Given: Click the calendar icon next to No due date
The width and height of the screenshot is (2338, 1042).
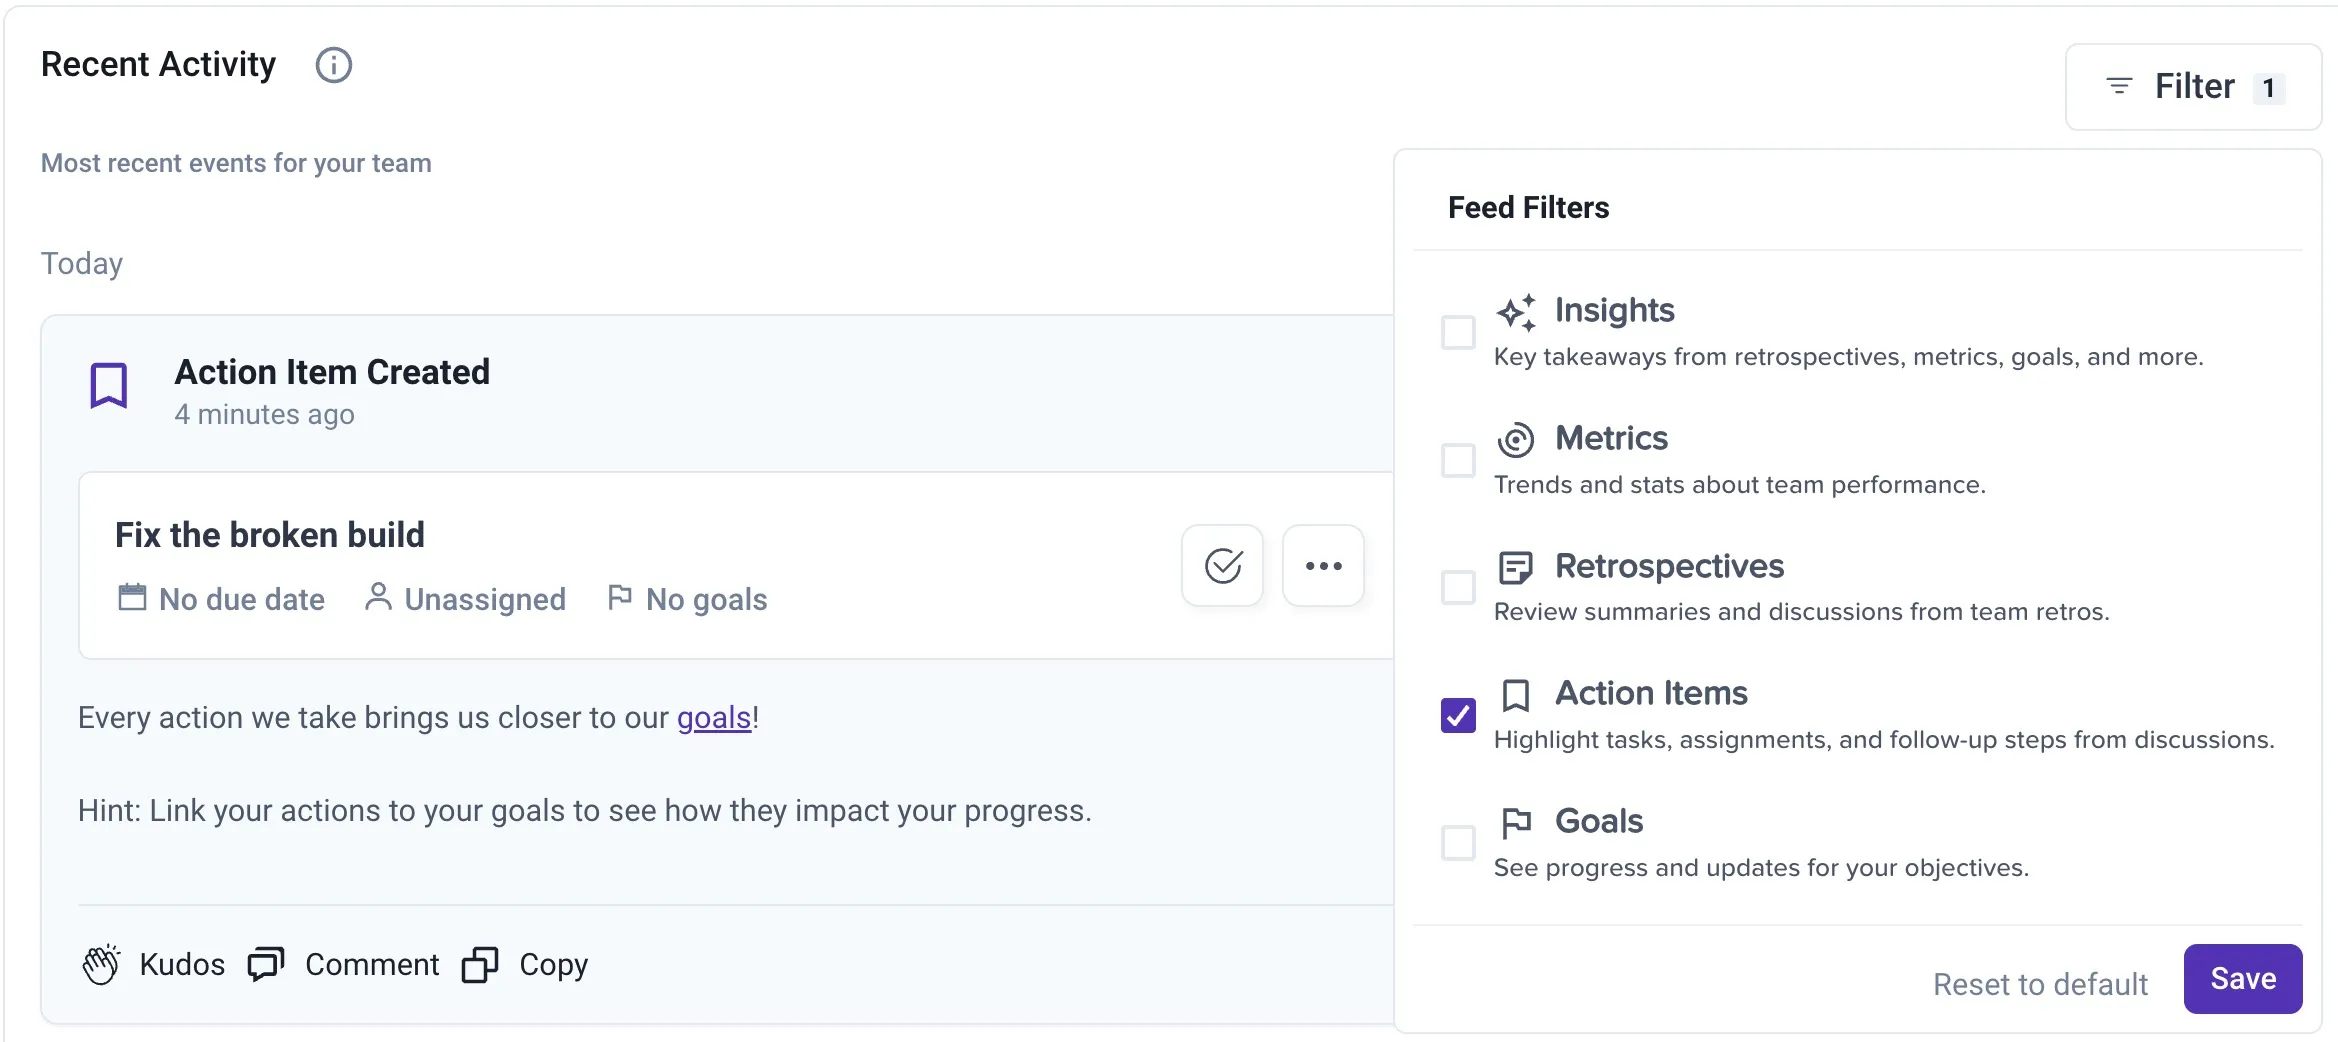Looking at the screenshot, I should point(134,597).
